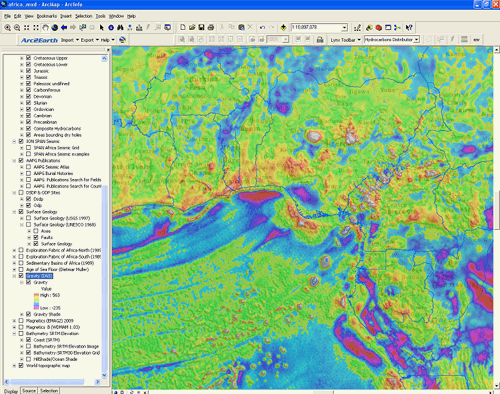
Task: Open the Bookmarks menu
Action: pyautogui.click(x=47, y=16)
